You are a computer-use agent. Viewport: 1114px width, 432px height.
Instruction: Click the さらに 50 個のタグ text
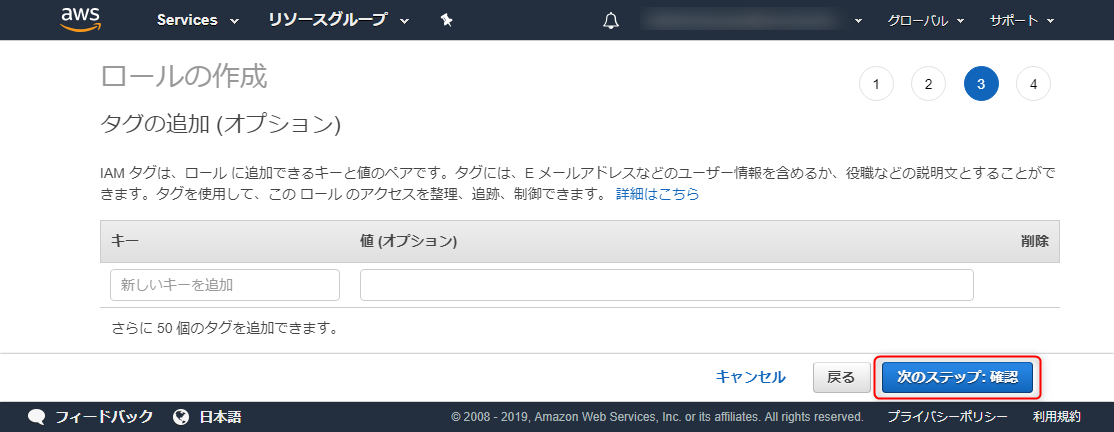[x=224, y=328]
